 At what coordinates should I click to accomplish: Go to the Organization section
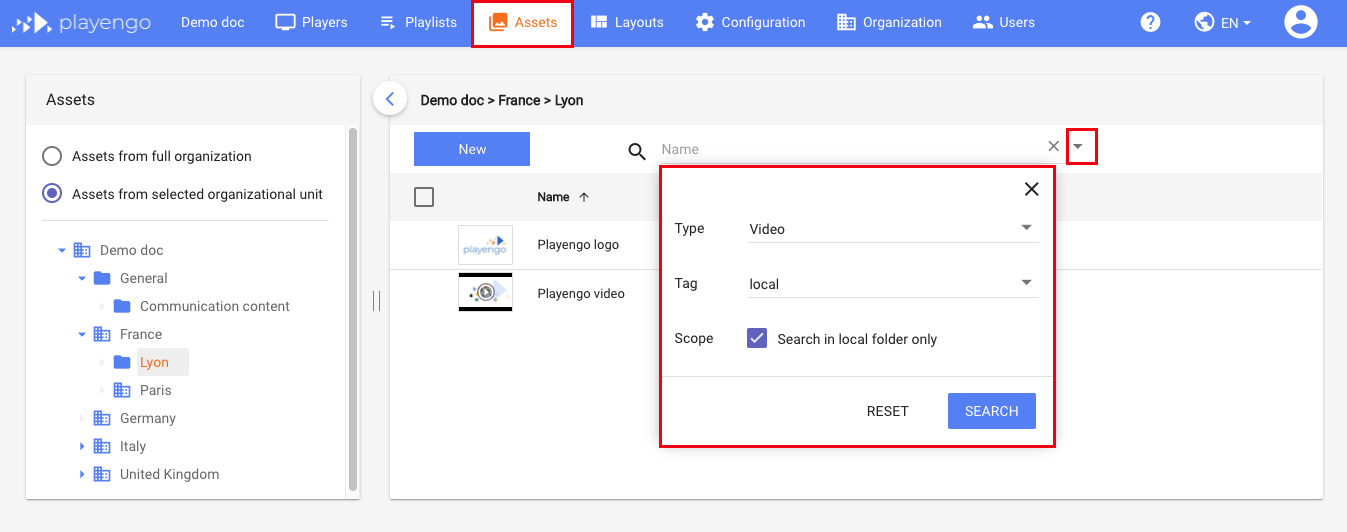click(x=889, y=22)
